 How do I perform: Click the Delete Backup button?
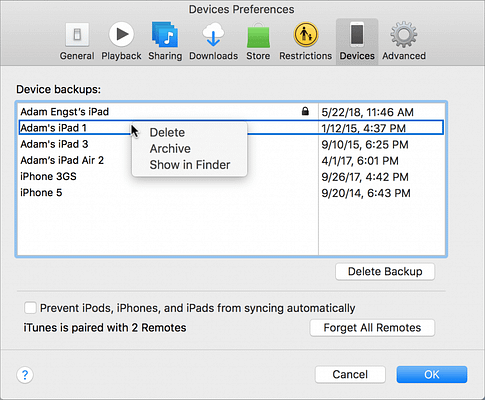(x=385, y=272)
